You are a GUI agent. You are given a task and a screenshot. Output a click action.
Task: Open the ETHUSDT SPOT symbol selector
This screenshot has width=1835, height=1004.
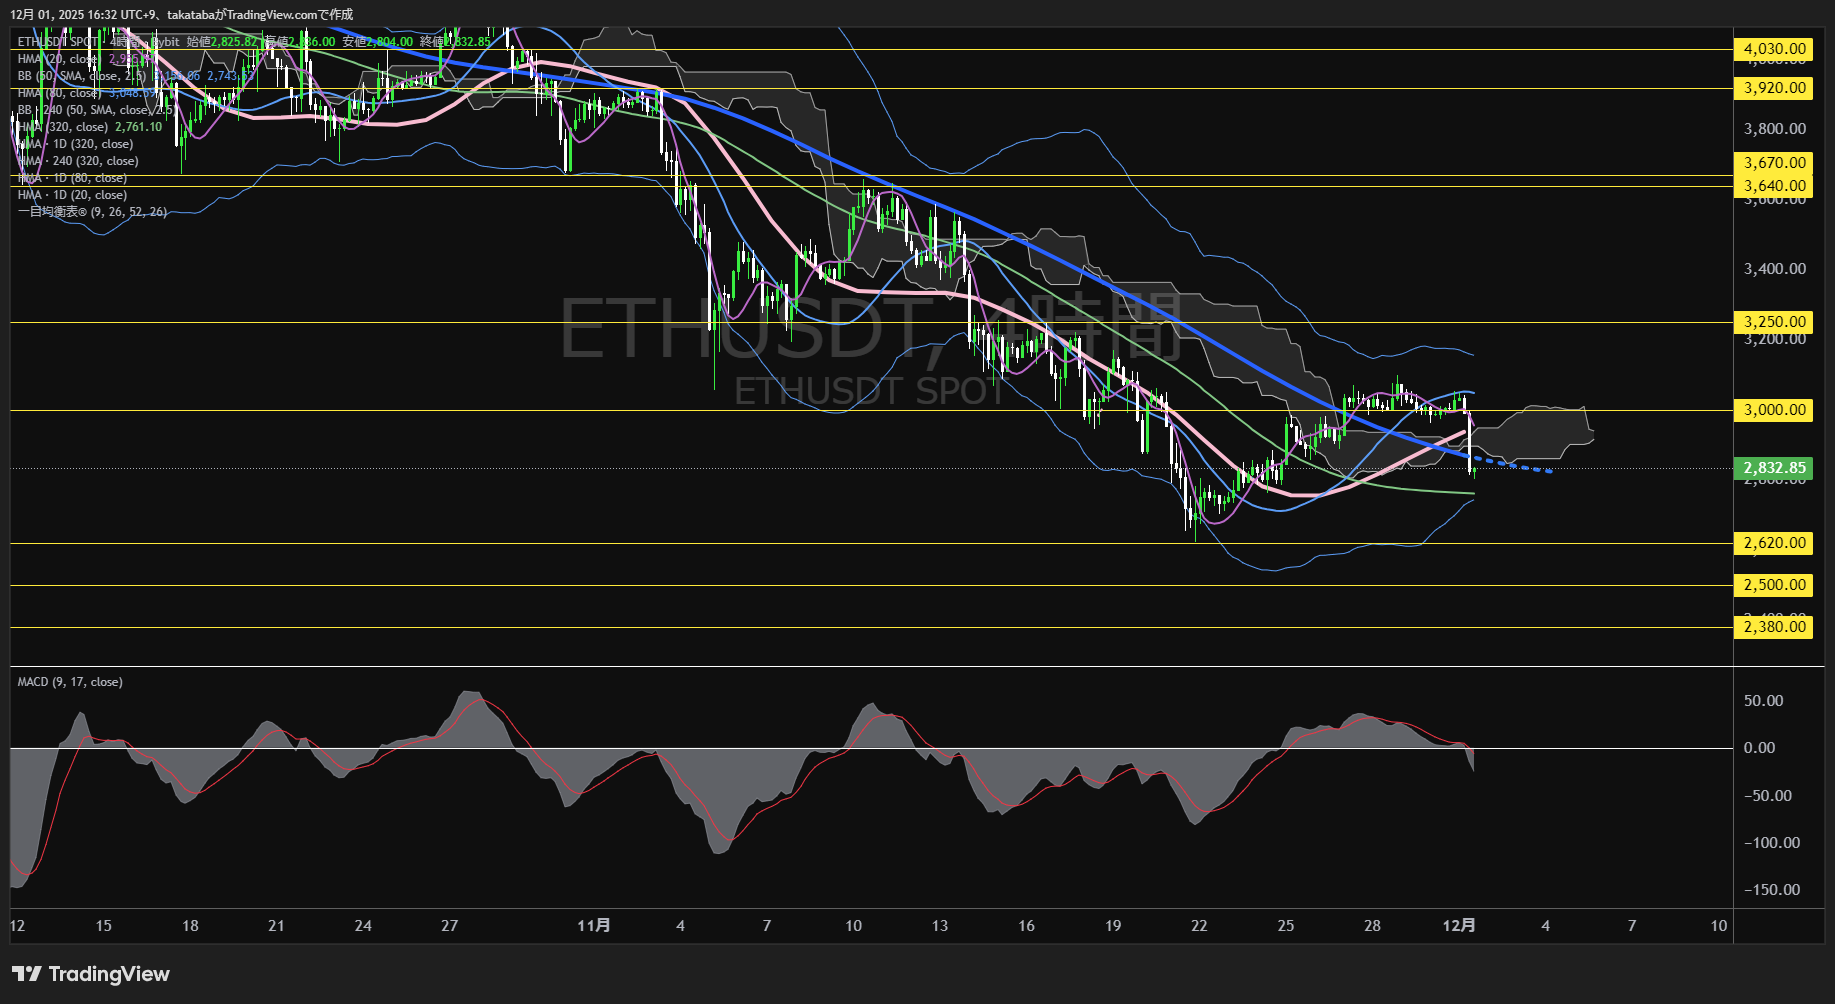pyautogui.click(x=60, y=43)
